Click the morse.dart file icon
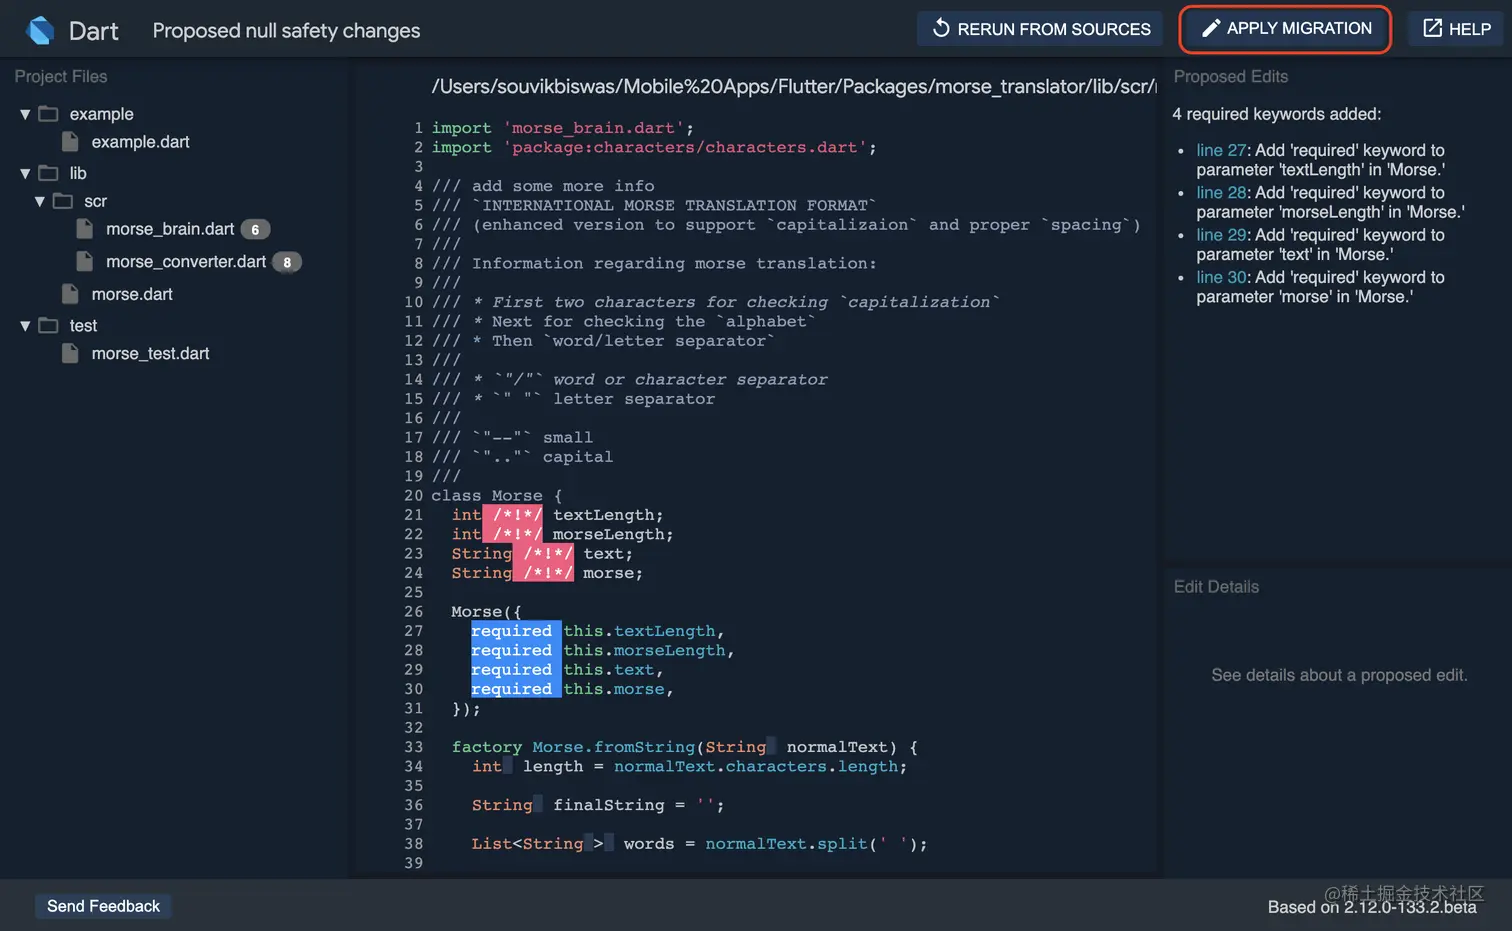 click(x=70, y=294)
